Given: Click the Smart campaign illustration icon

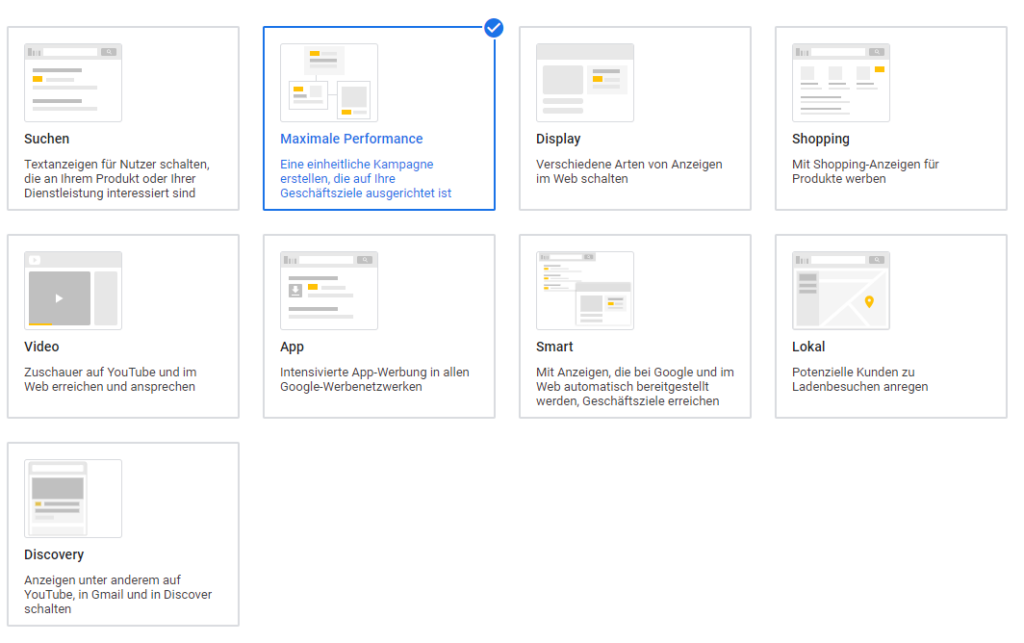Looking at the screenshot, I should (585, 290).
